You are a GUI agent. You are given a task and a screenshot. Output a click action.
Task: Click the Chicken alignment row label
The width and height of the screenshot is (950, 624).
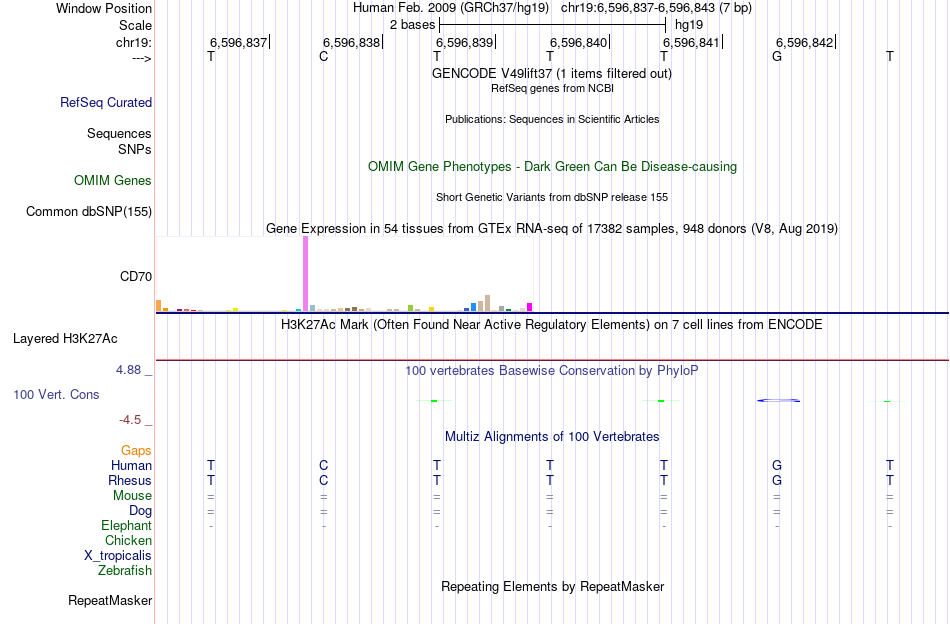(x=128, y=540)
